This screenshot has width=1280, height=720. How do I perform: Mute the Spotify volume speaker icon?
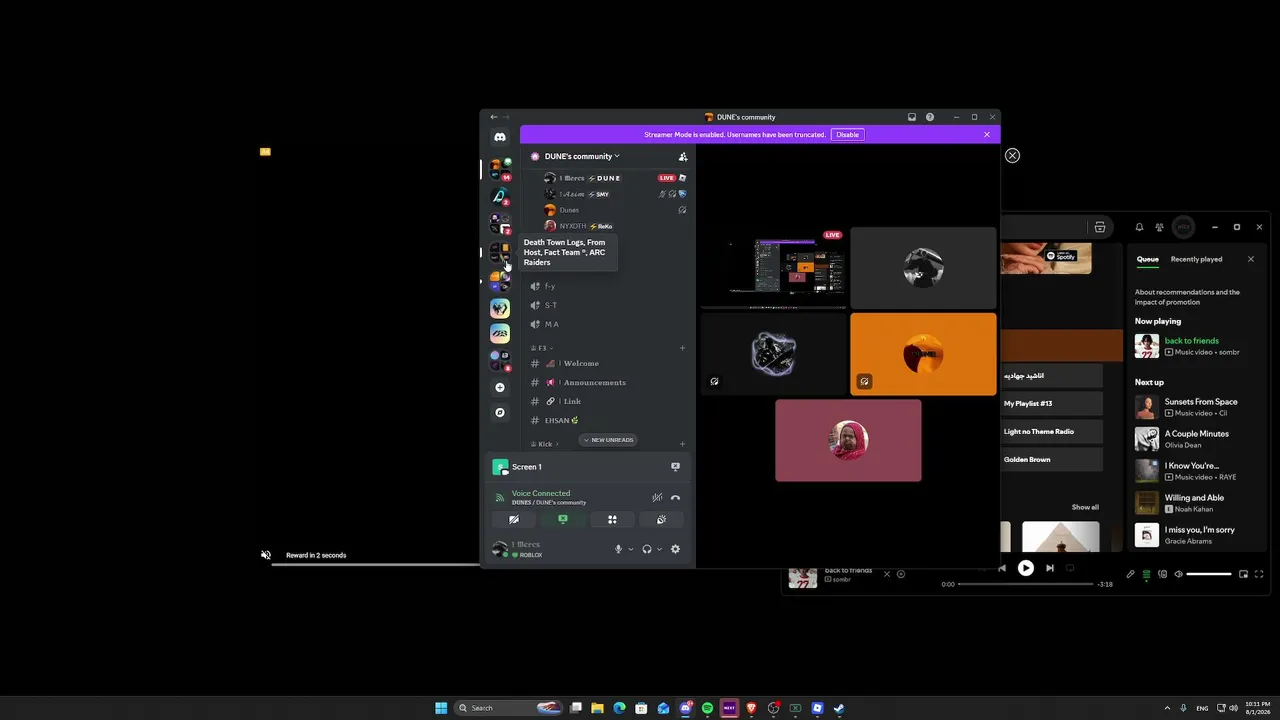click(1178, 574)
